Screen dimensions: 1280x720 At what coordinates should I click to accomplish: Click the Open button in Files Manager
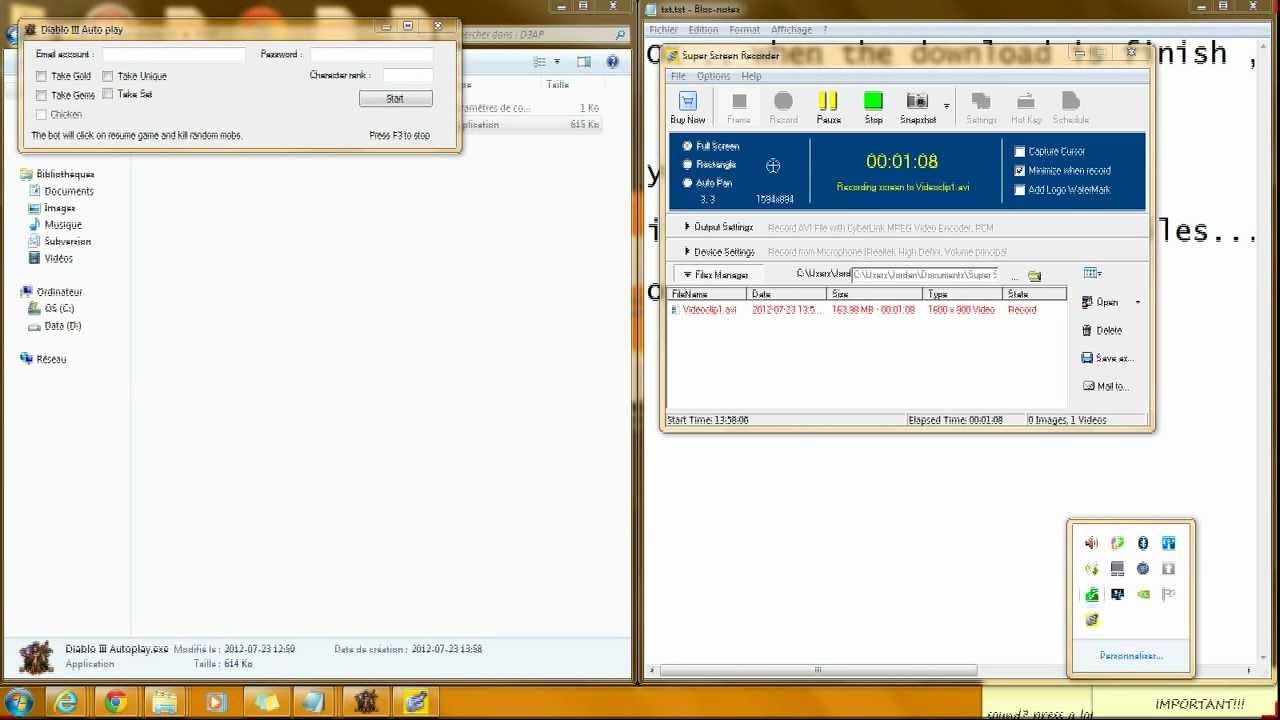[1099, 302]
